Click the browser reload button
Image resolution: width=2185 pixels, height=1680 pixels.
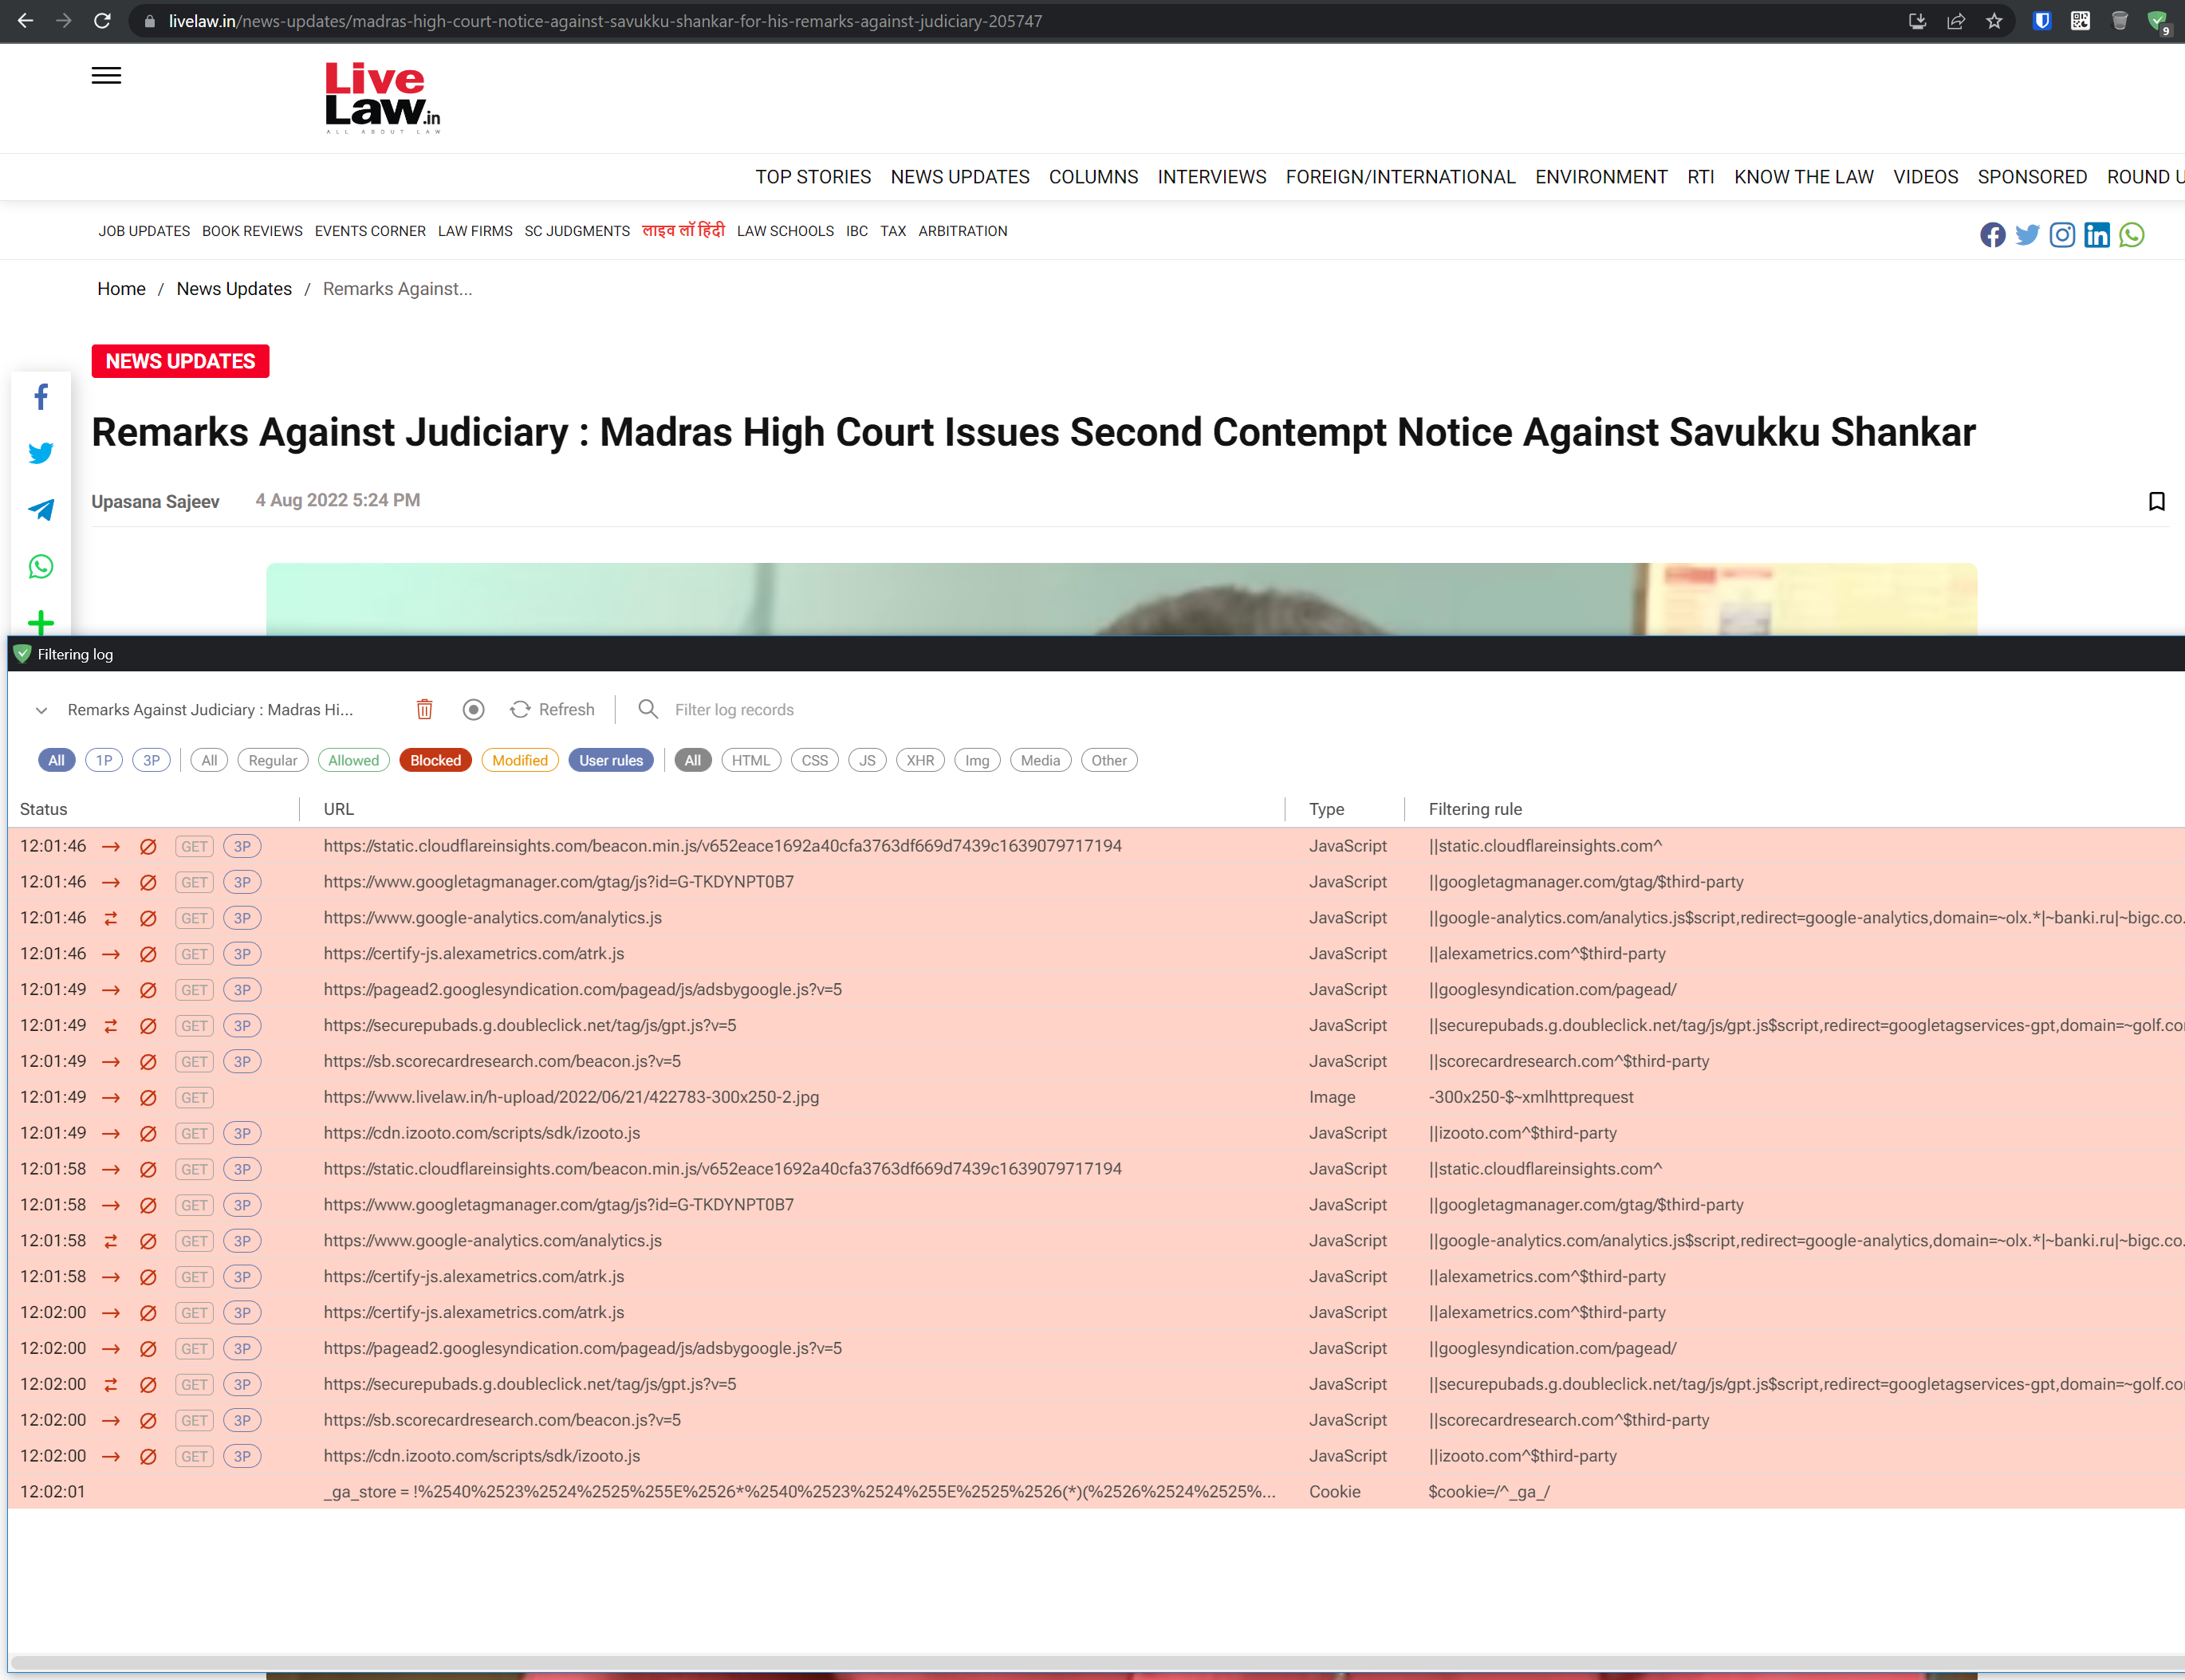102,21
